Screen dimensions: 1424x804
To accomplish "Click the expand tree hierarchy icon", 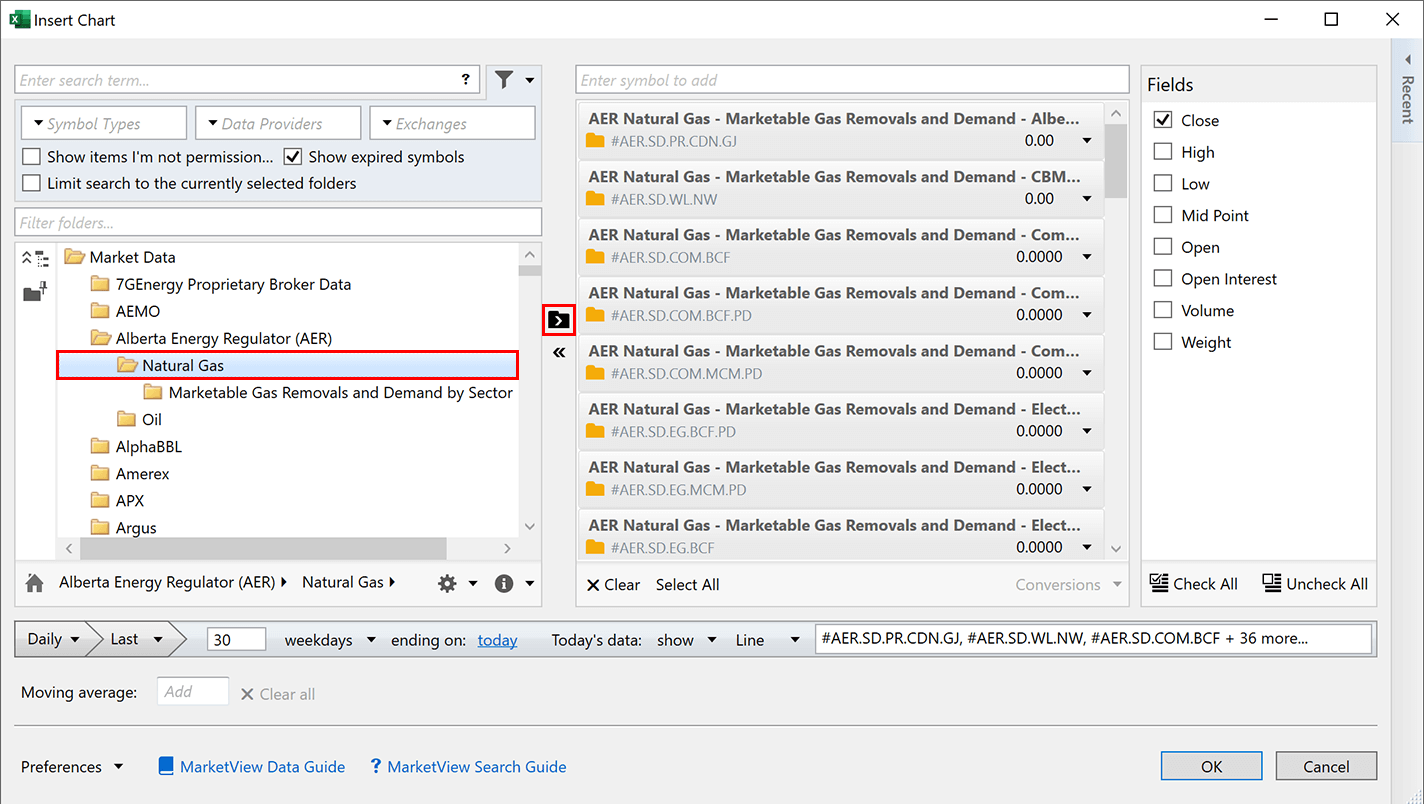I will pyautogui.click(x=35, y=259).
